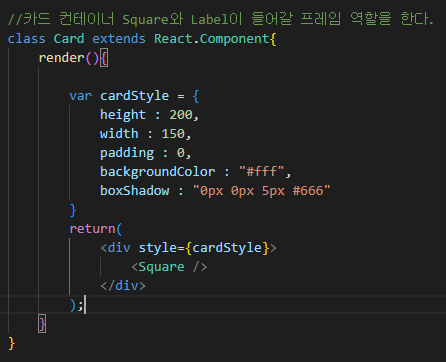
Task: Click the 'boxShadow' property name
Action: pos(134,191)
